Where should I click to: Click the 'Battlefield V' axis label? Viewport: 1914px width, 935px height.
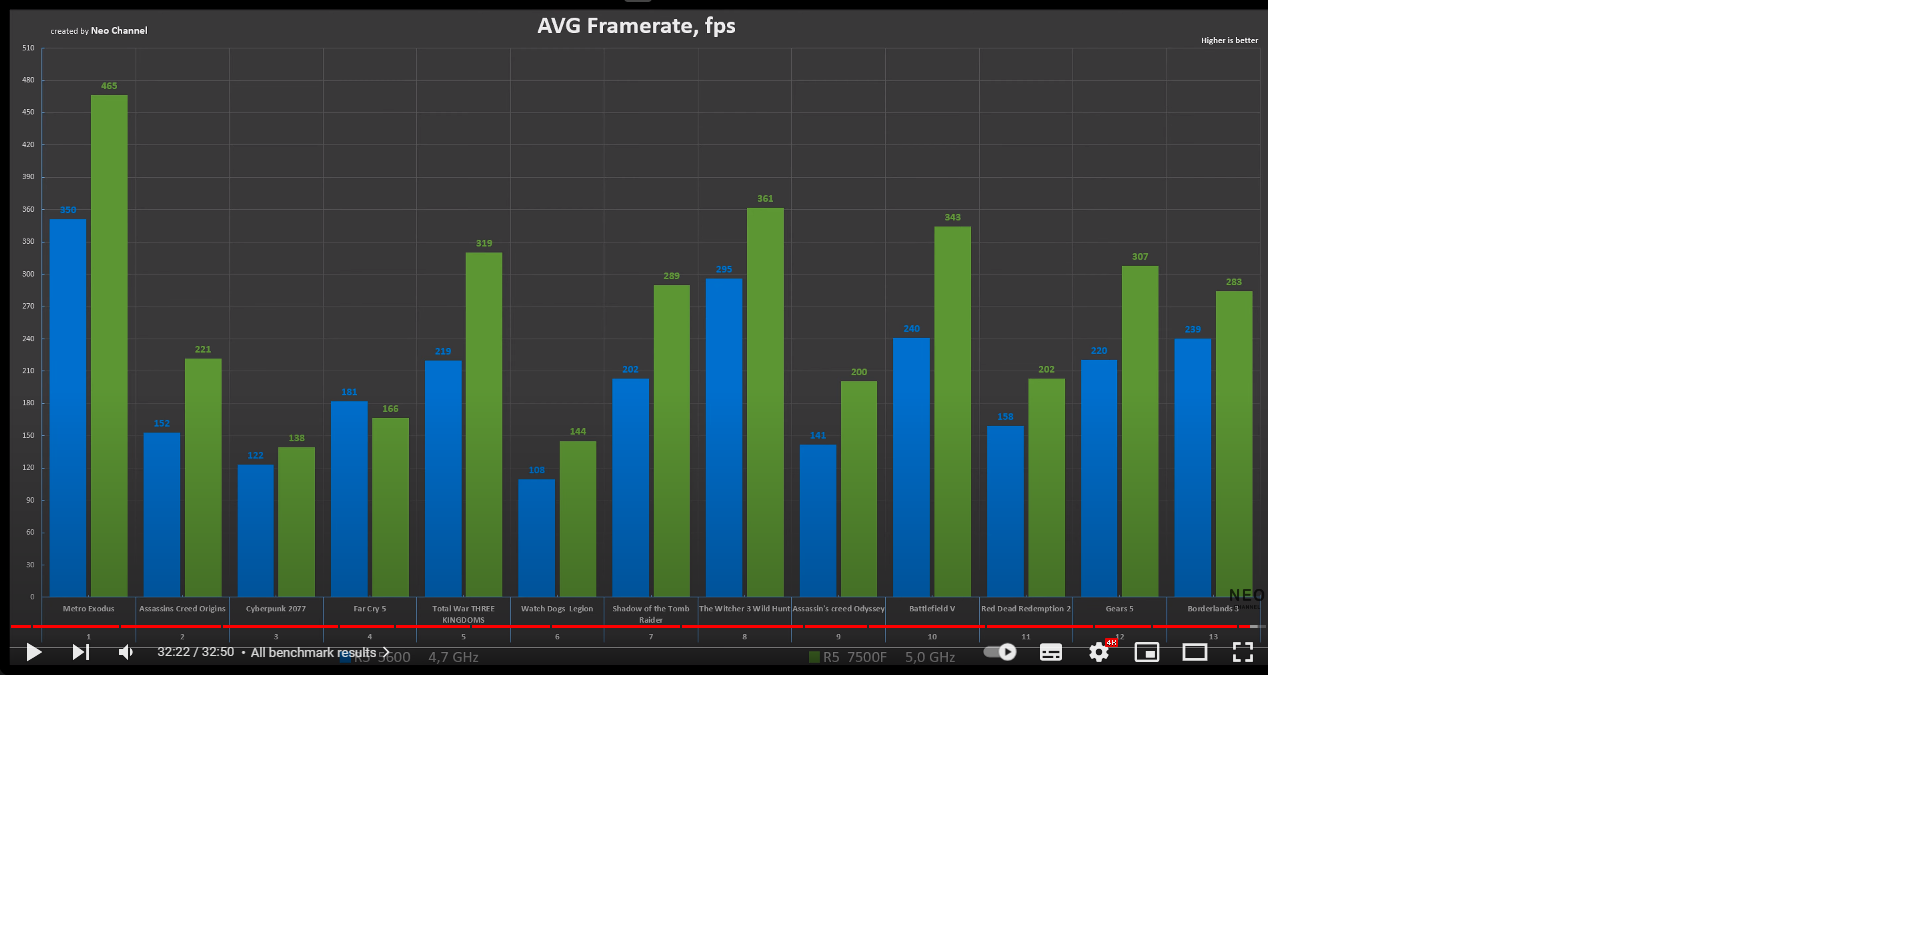coord(932,608)
